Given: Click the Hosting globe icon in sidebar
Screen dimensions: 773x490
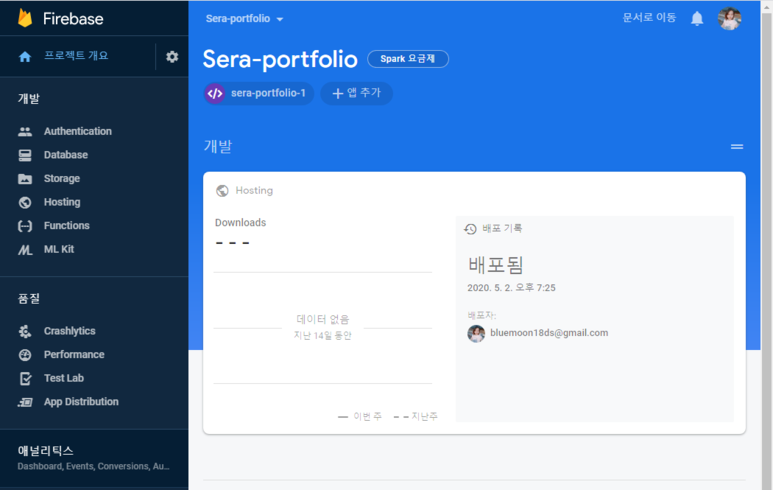Looking at the screenshot, I should (x=25, y=202).
